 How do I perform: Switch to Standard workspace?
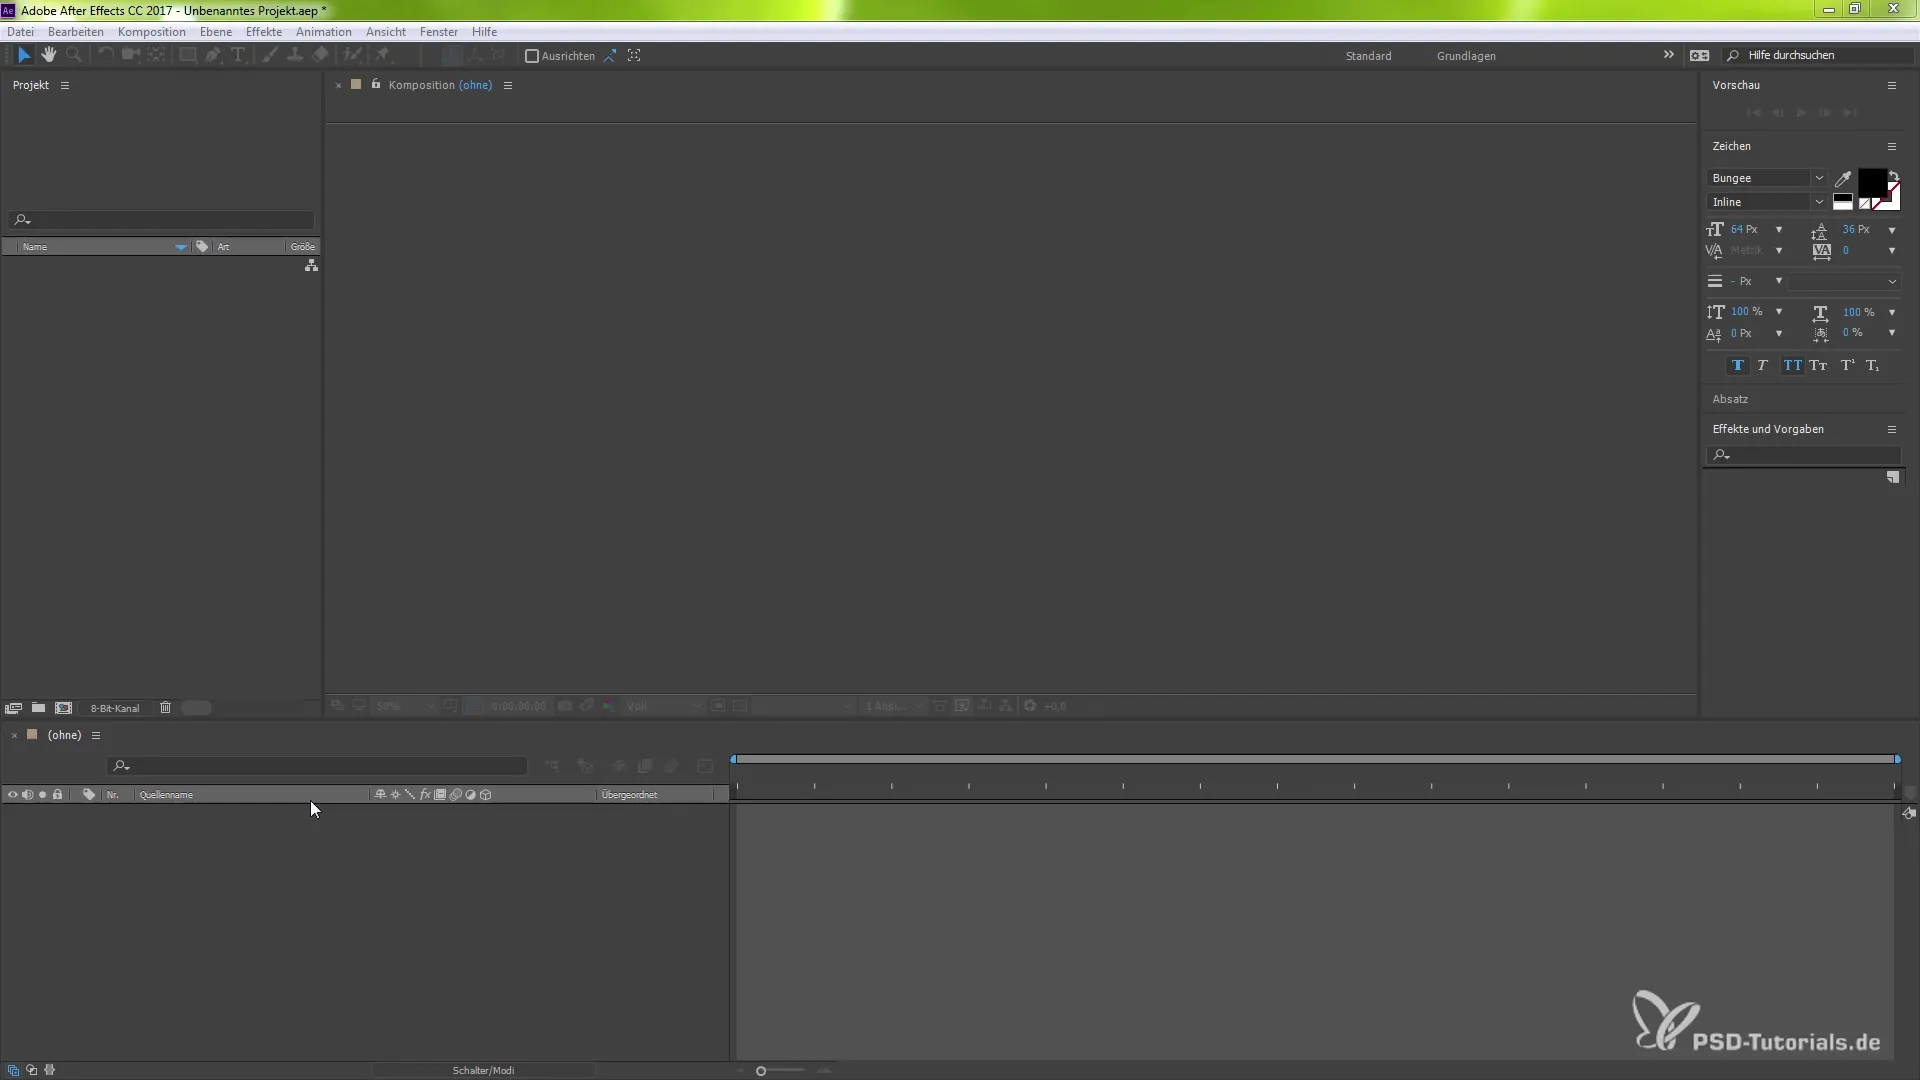point(1369,56)
